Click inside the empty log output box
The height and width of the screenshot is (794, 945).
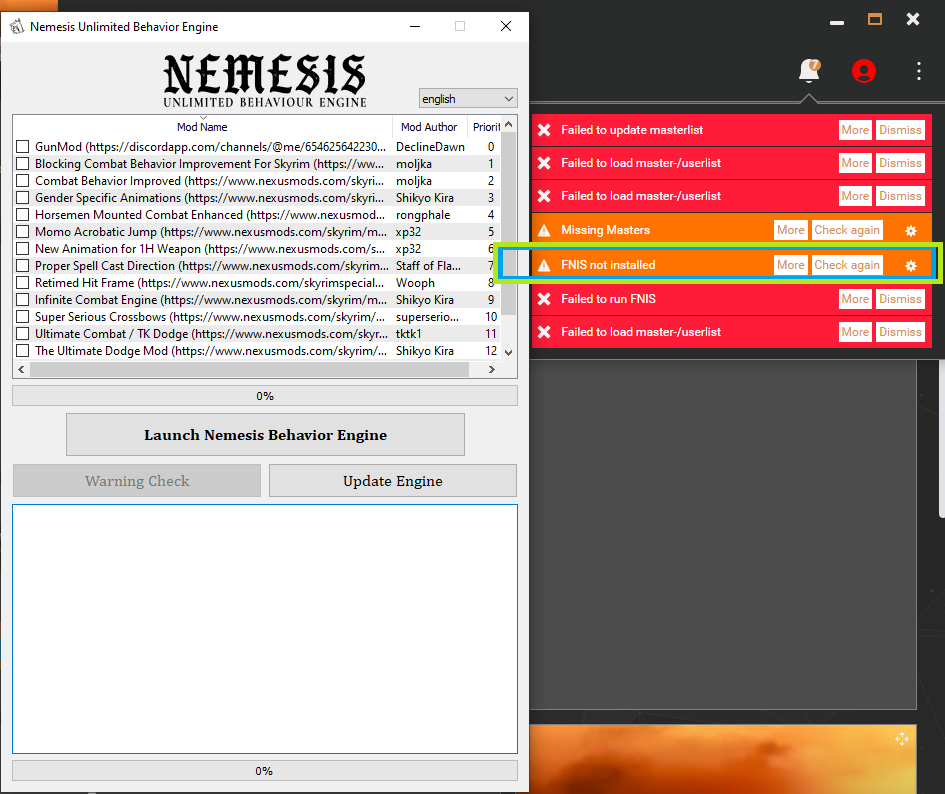point(265,629)
